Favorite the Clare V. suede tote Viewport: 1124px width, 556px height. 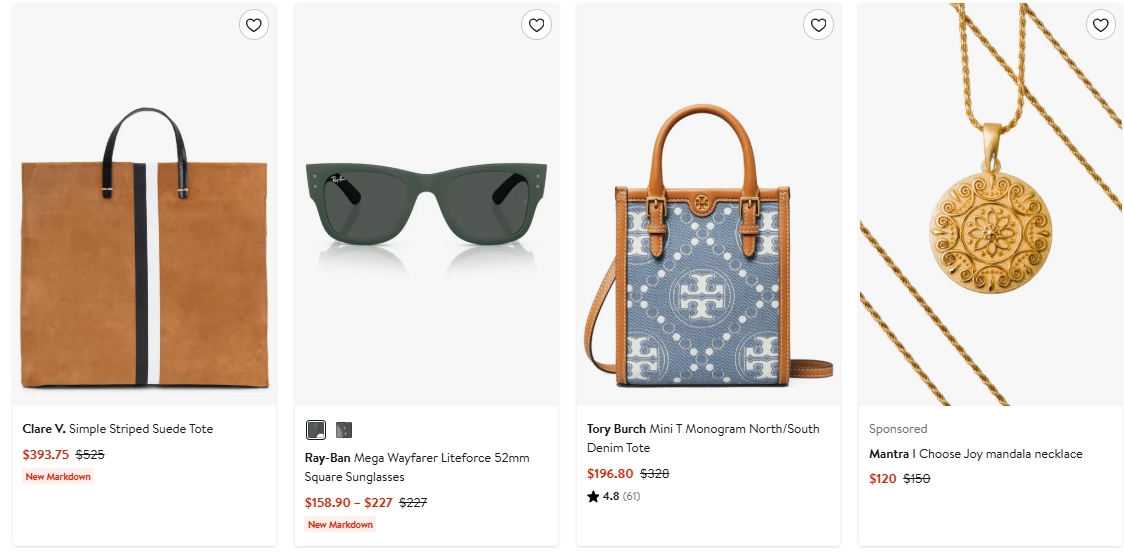coord(254,25)
